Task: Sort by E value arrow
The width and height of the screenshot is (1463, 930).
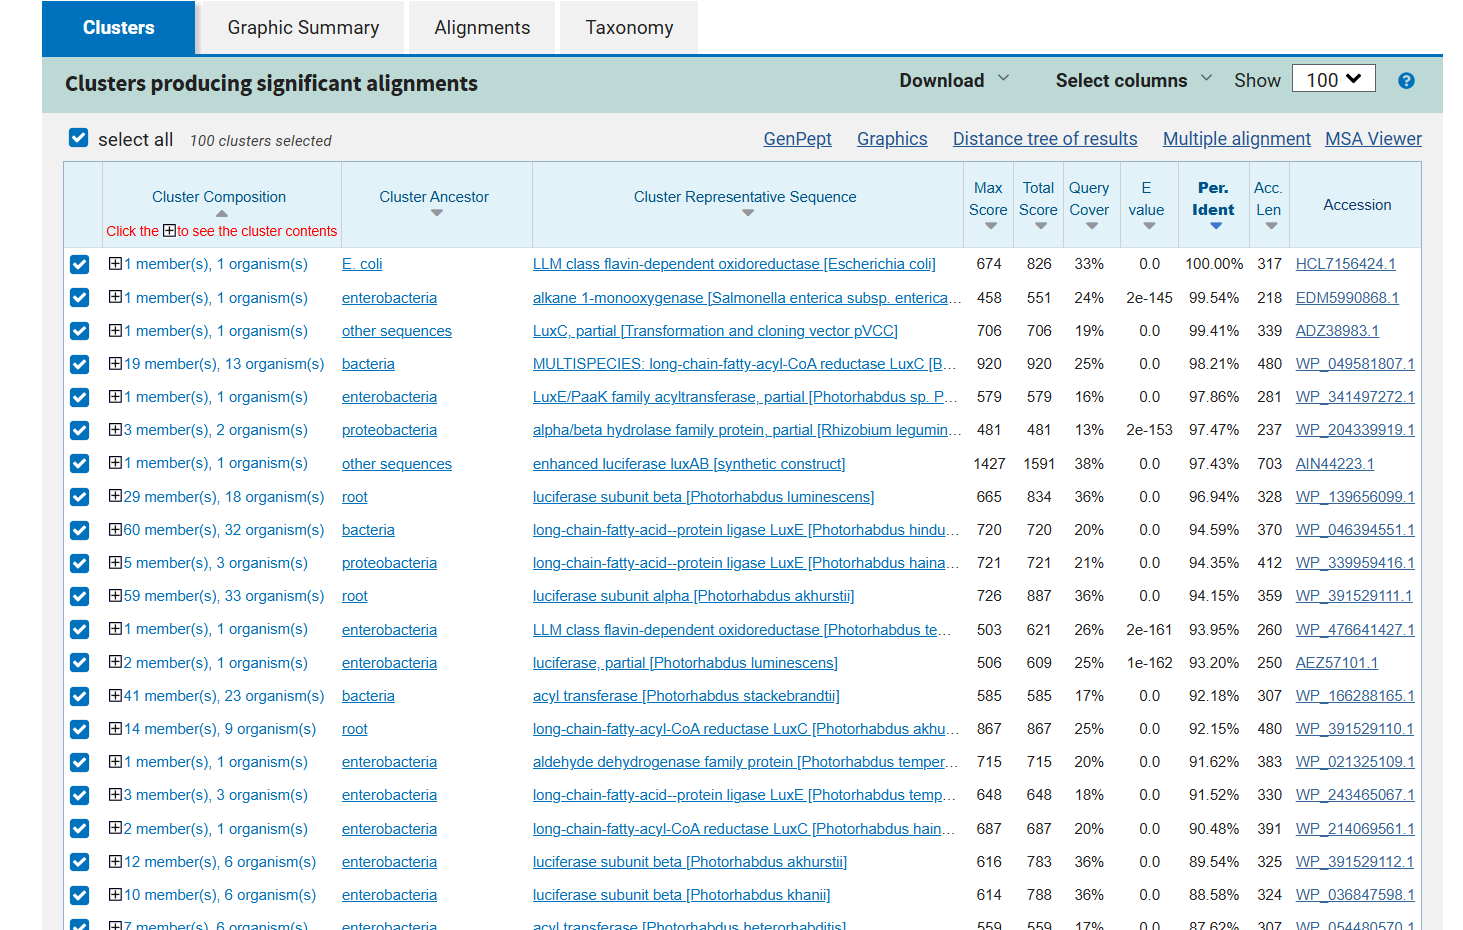Action: pyautogui.click(x=1149, y=226)
